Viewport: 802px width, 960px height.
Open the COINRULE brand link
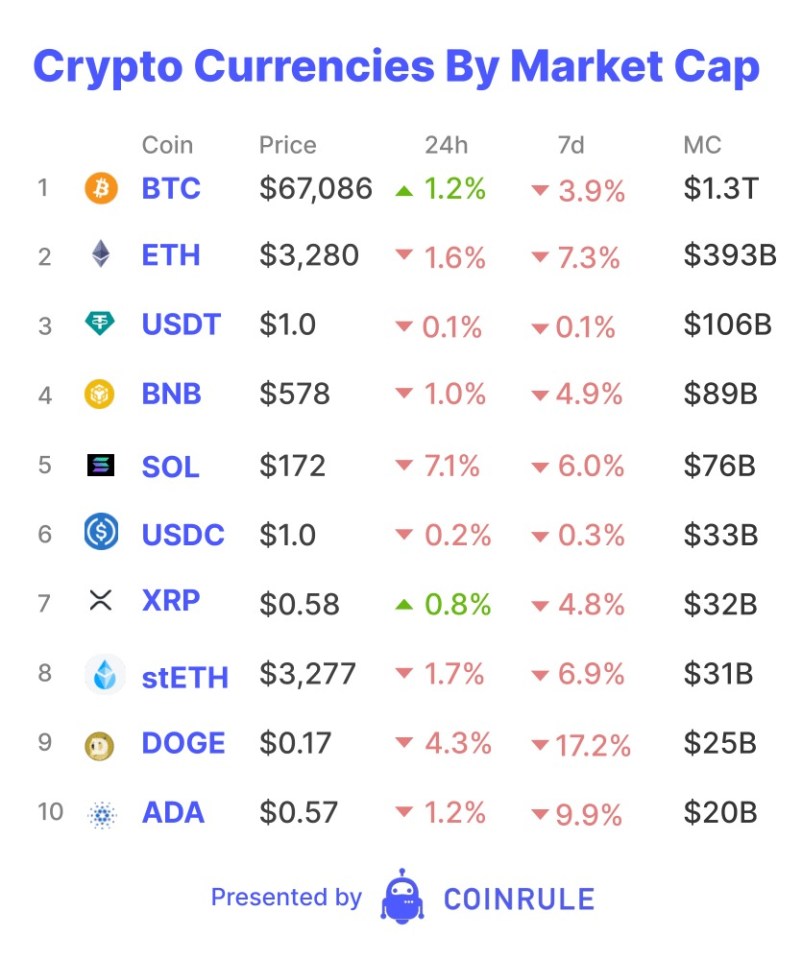[519, 899]
